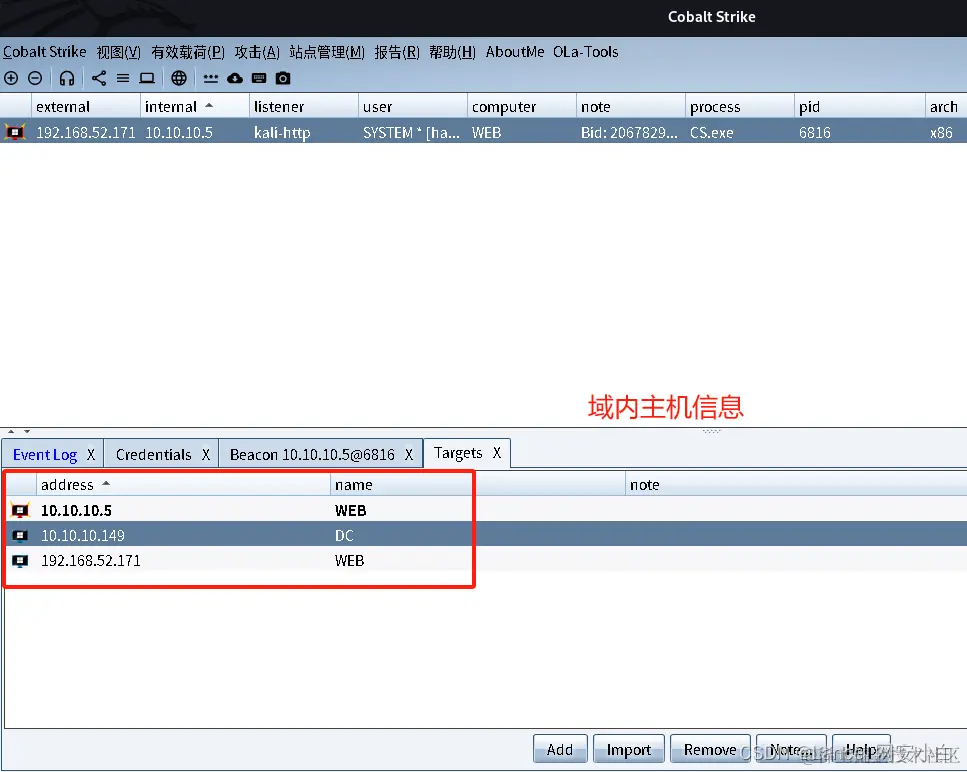Open the 有效载荷(P) menu
Image resolution: width=967 pixels, height=772 pixels.
click(x=188, y=52)
